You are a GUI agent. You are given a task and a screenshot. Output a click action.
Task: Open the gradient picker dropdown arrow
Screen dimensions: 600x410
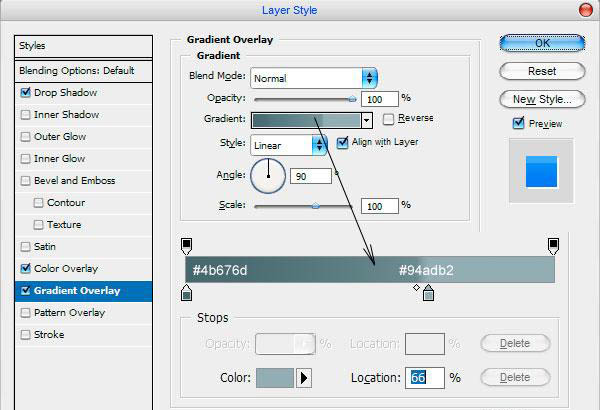click(x=367, y=121)
